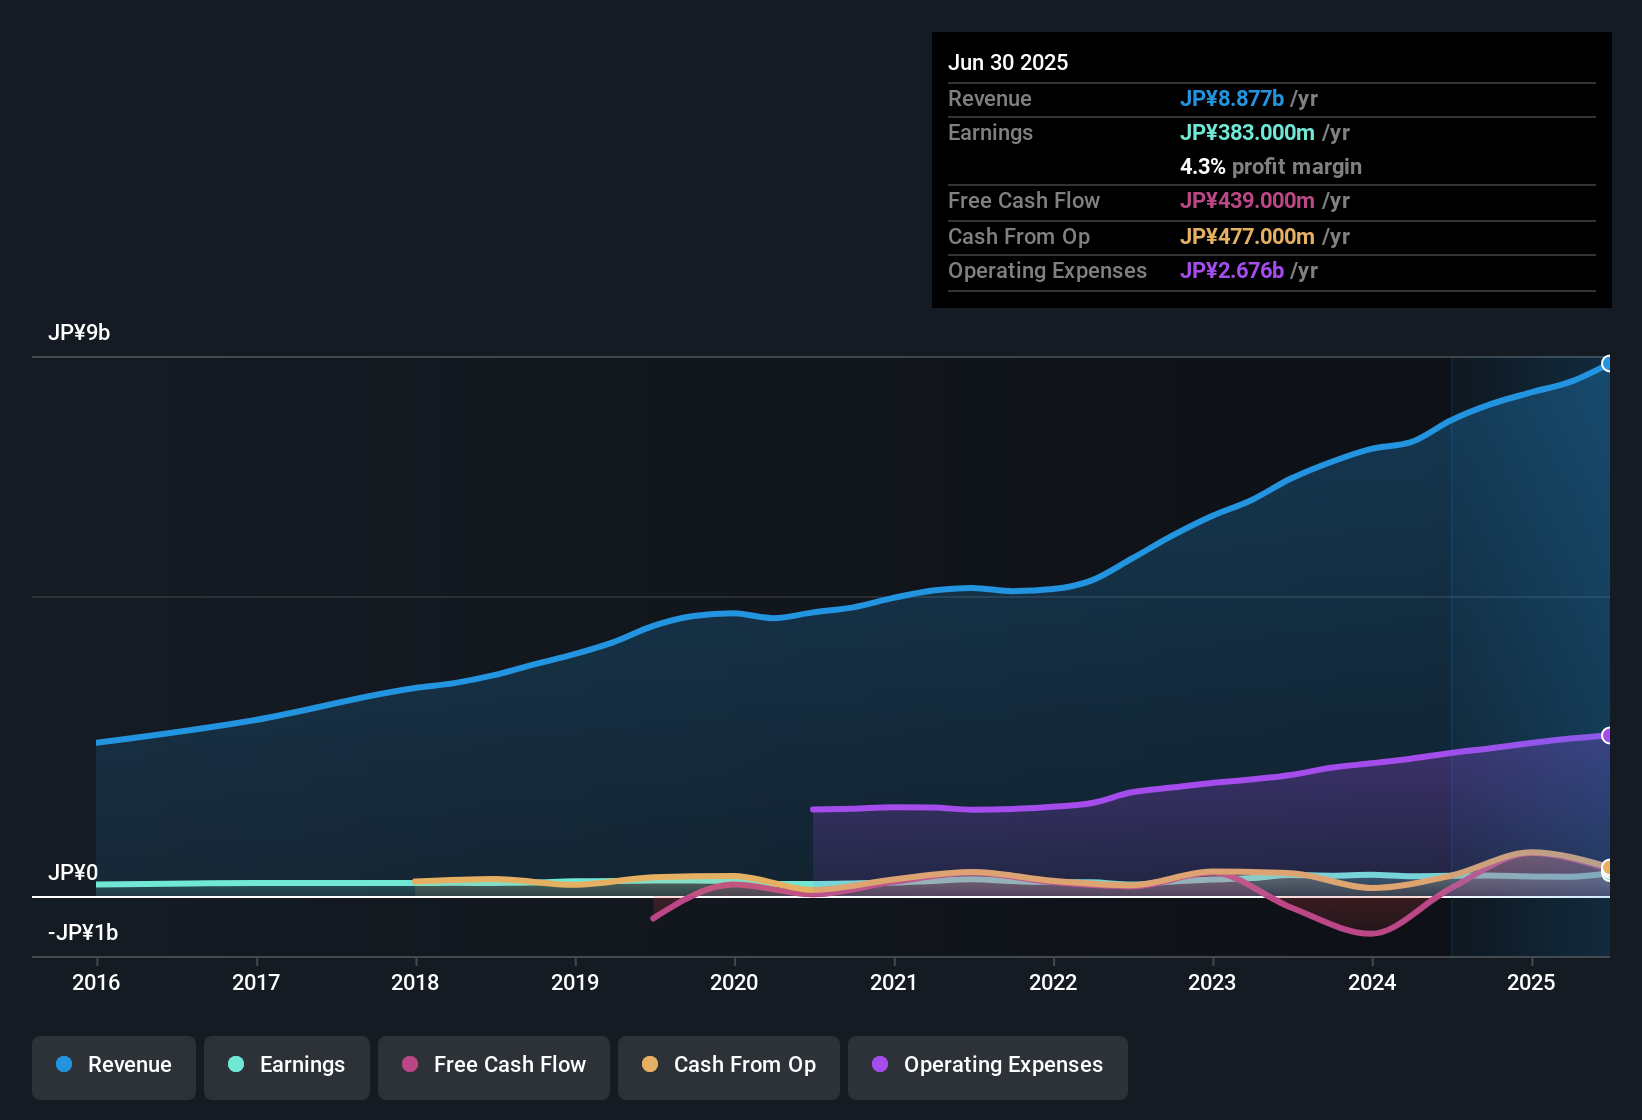This screenshot has width=1642, height=1120.
Task: Click the orange Cash From Op legend dot
Action: click(648, 1065)
